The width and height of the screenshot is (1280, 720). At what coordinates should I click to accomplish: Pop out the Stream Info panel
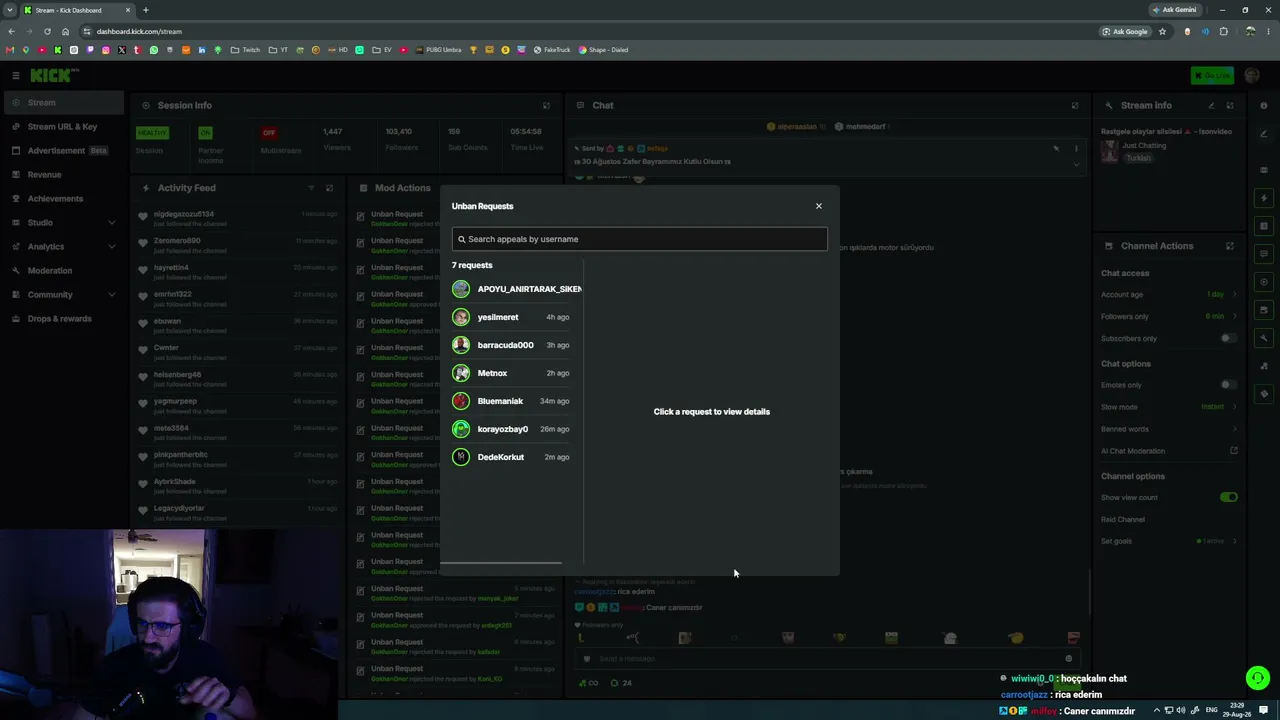tap(1230, 105)
